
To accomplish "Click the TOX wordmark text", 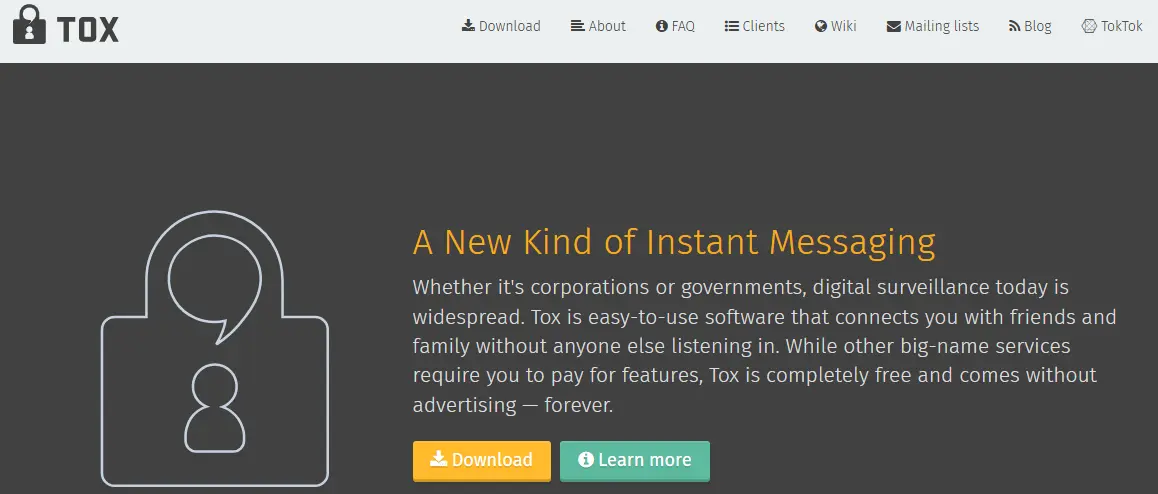I will [x=88, y=29].
